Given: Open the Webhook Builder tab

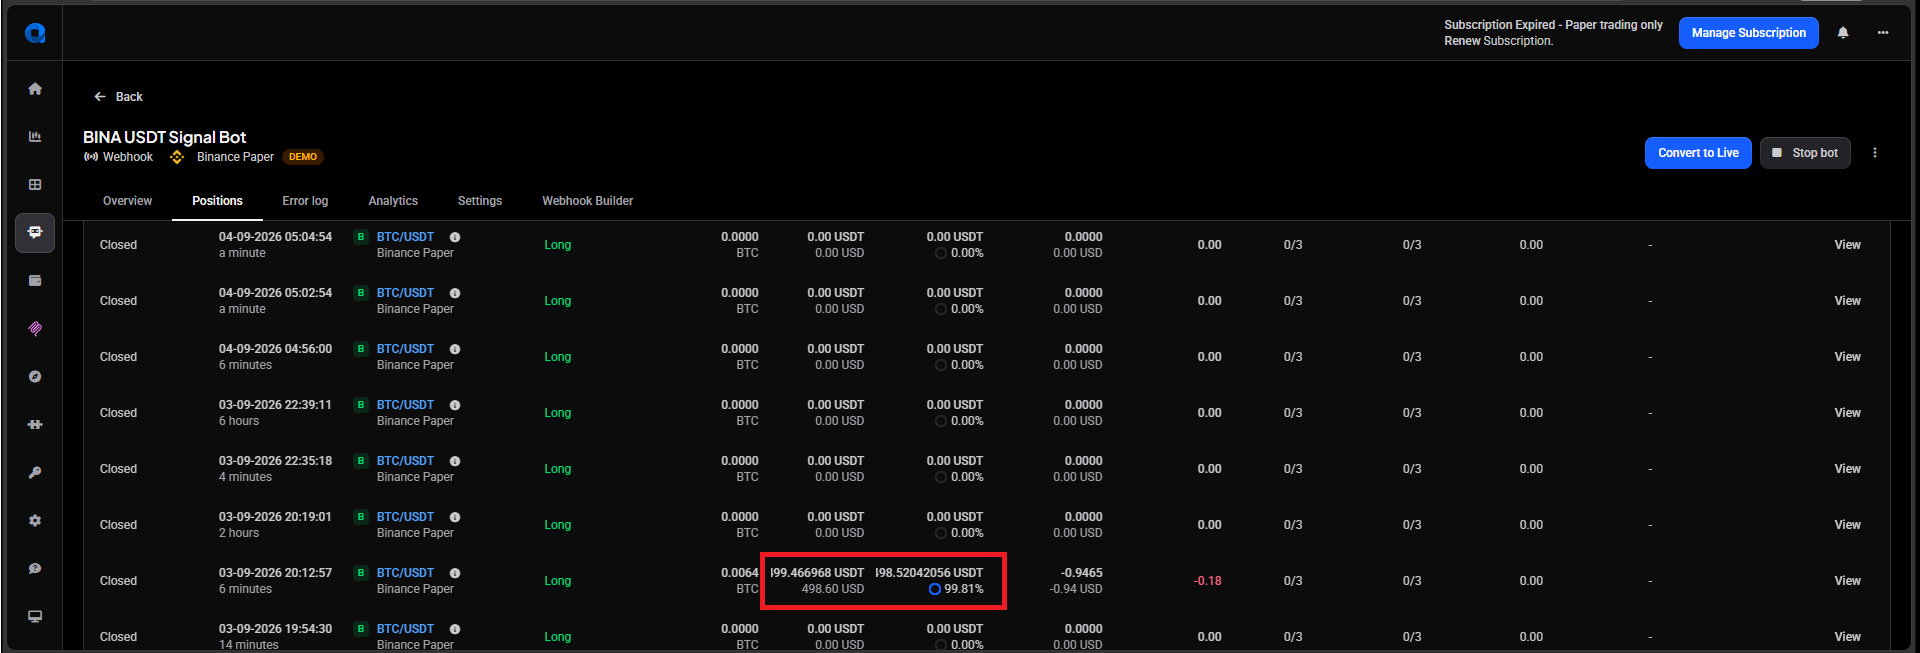Looking at the screenshot, I should [x=588, y=201].
